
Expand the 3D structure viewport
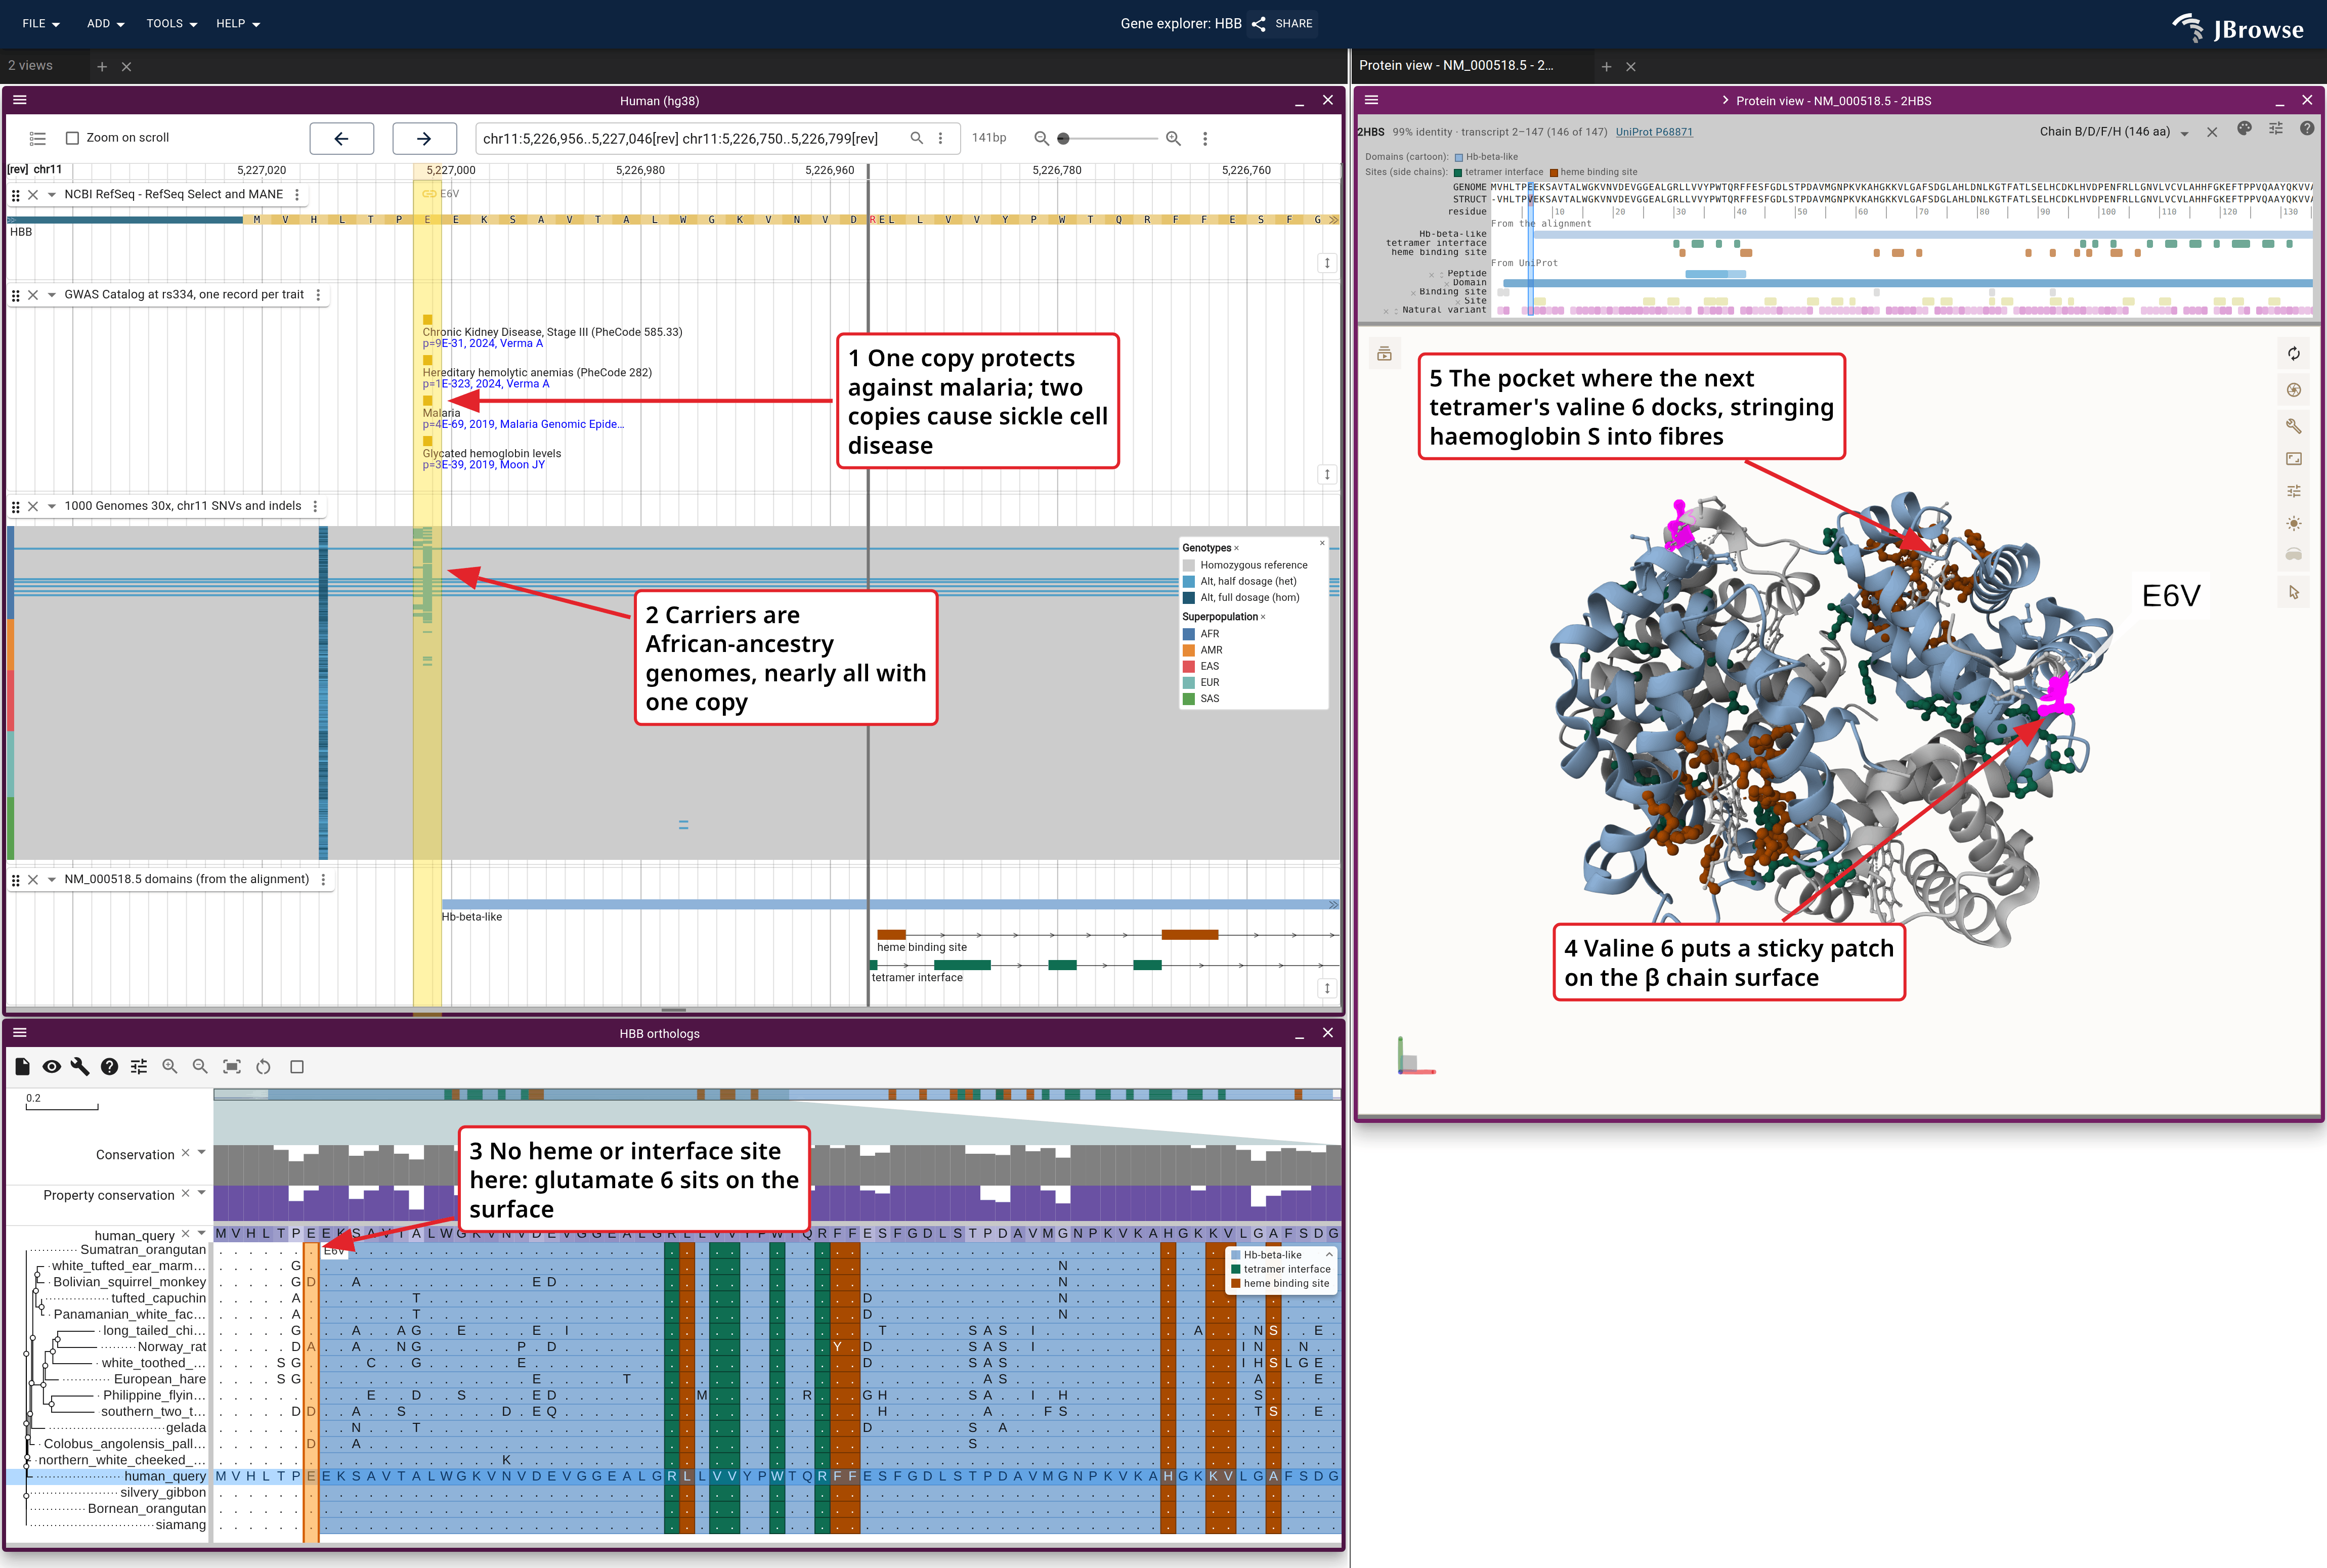2293,459
